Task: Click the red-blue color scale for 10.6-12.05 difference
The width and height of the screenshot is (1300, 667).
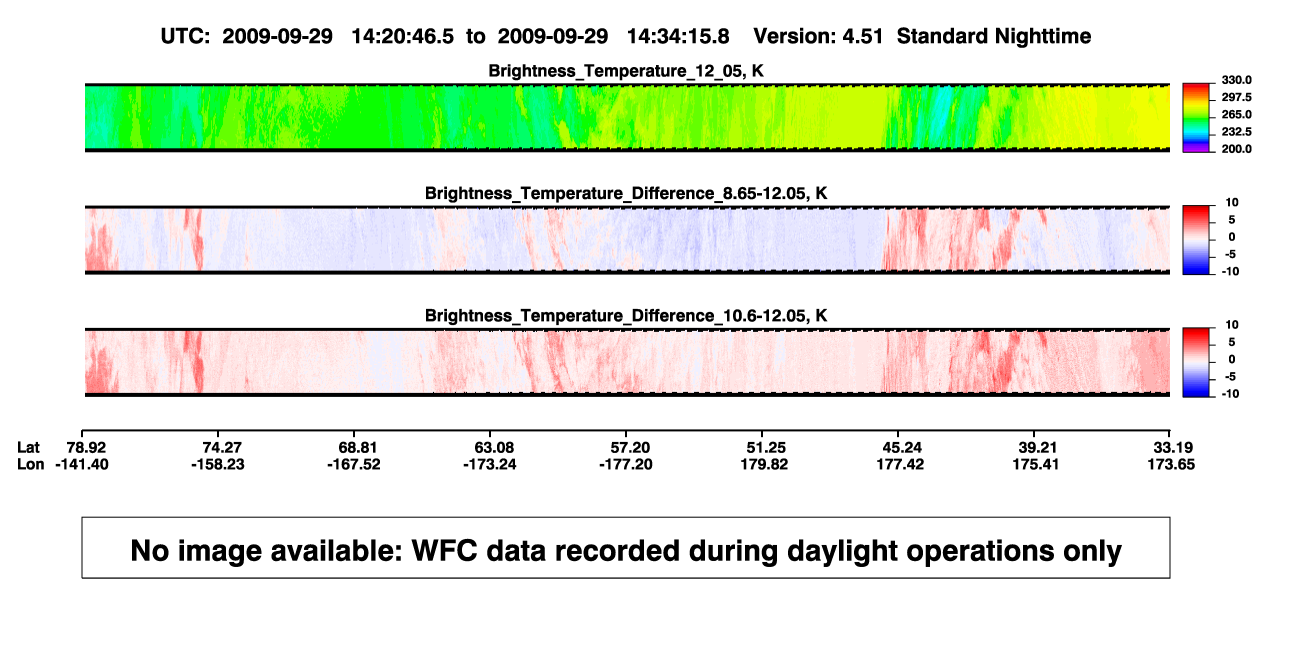Action: [x=1196, y=362]
